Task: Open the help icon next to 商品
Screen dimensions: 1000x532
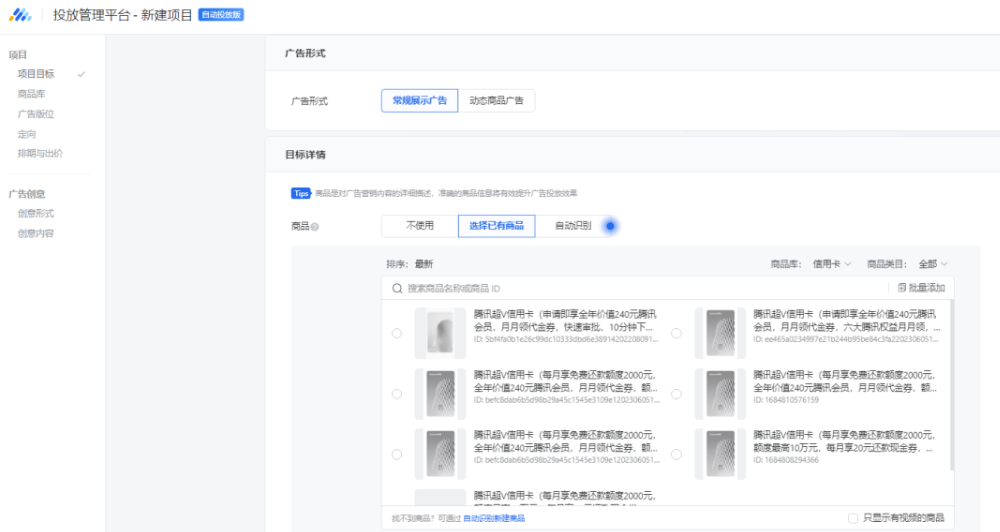Action: click(x=315, y=227)
